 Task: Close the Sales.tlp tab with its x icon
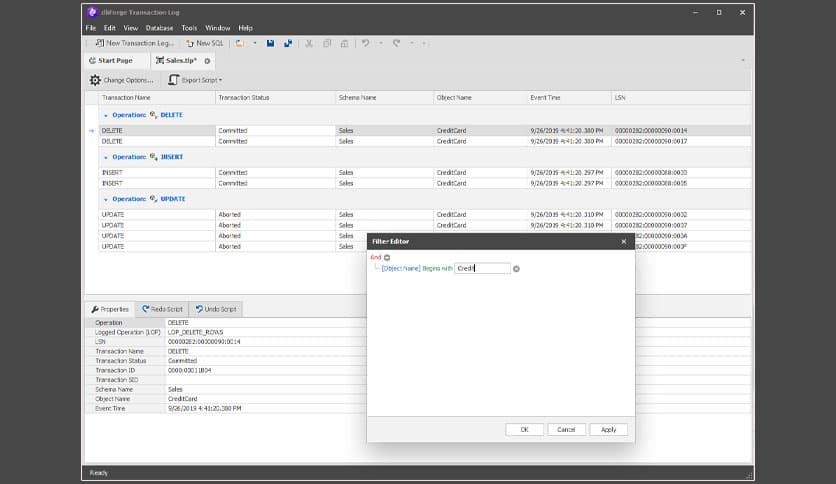coord(207,61)
